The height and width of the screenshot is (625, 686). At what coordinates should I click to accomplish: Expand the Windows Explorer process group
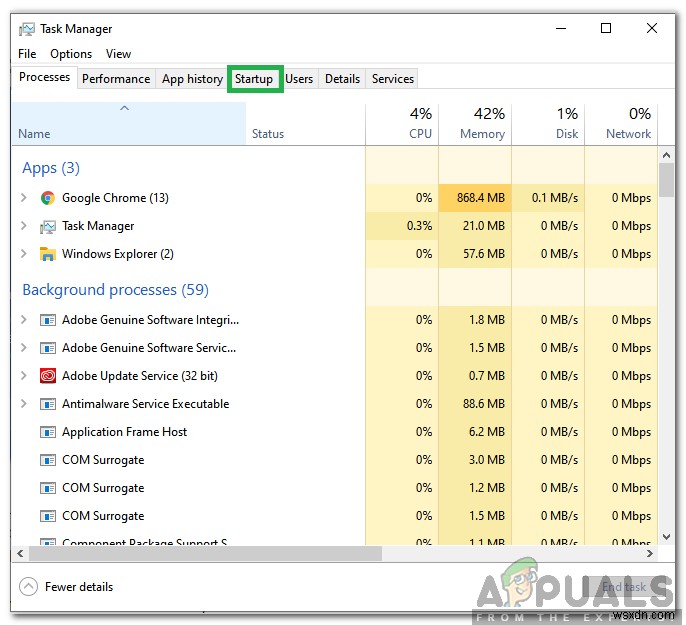(24, 254)
